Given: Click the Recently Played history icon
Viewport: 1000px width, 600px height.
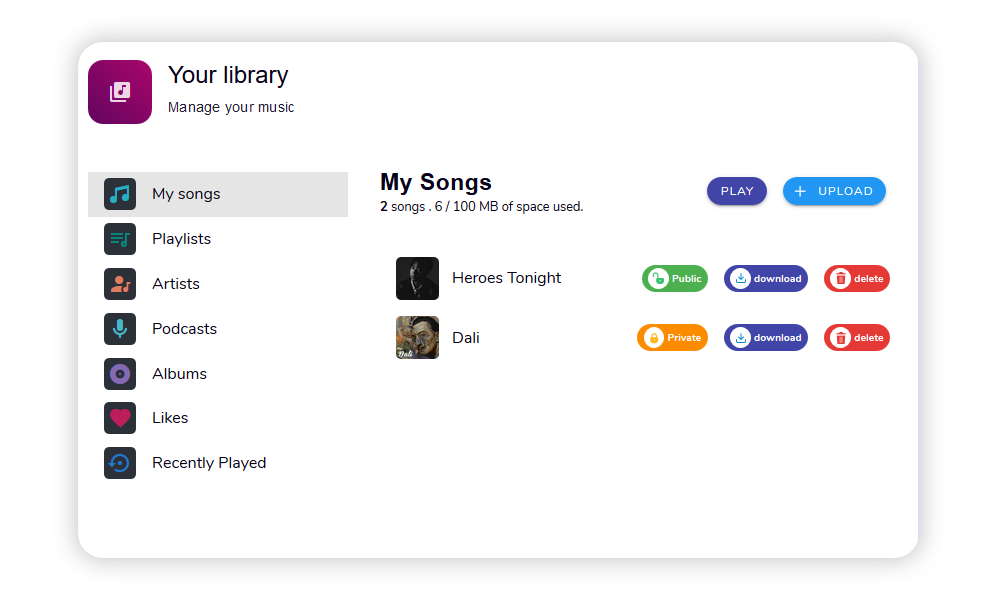Looking at the screenshot, I should coord(120,463).
